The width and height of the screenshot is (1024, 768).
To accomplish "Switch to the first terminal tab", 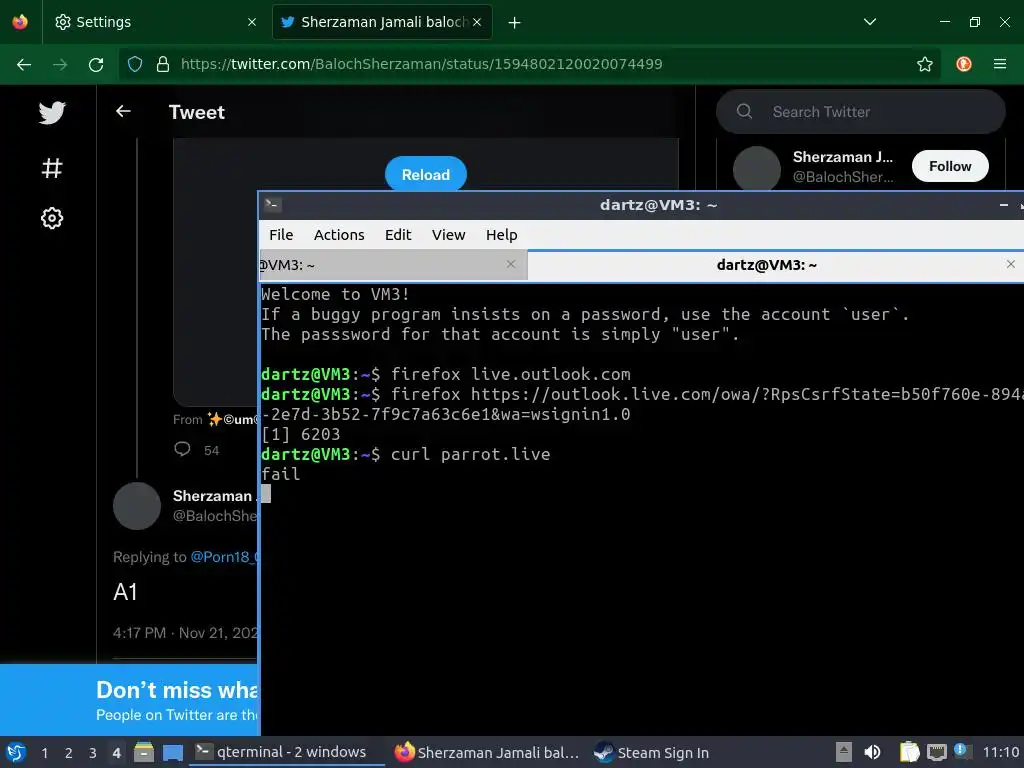I will point(392,264).
